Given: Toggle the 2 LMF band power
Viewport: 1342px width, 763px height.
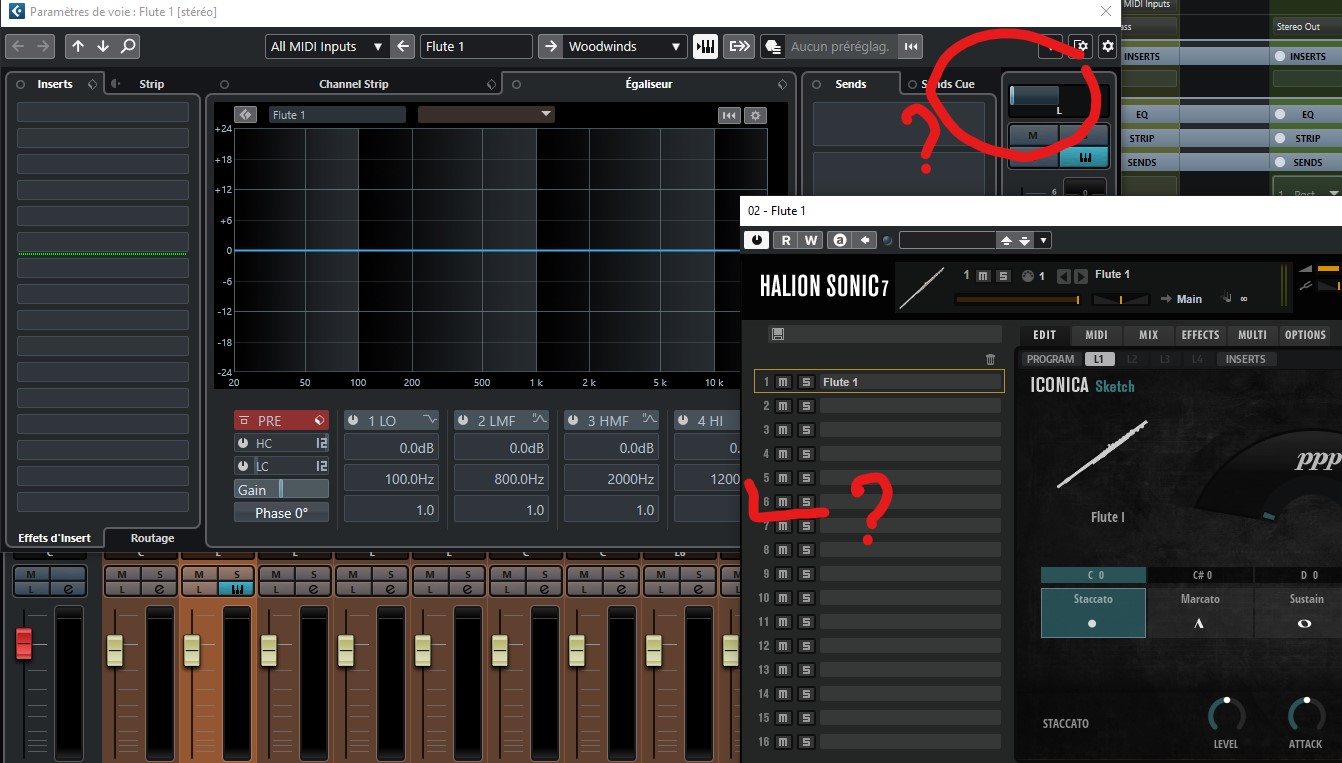Looking at the screenshot, I should [464, 421].
